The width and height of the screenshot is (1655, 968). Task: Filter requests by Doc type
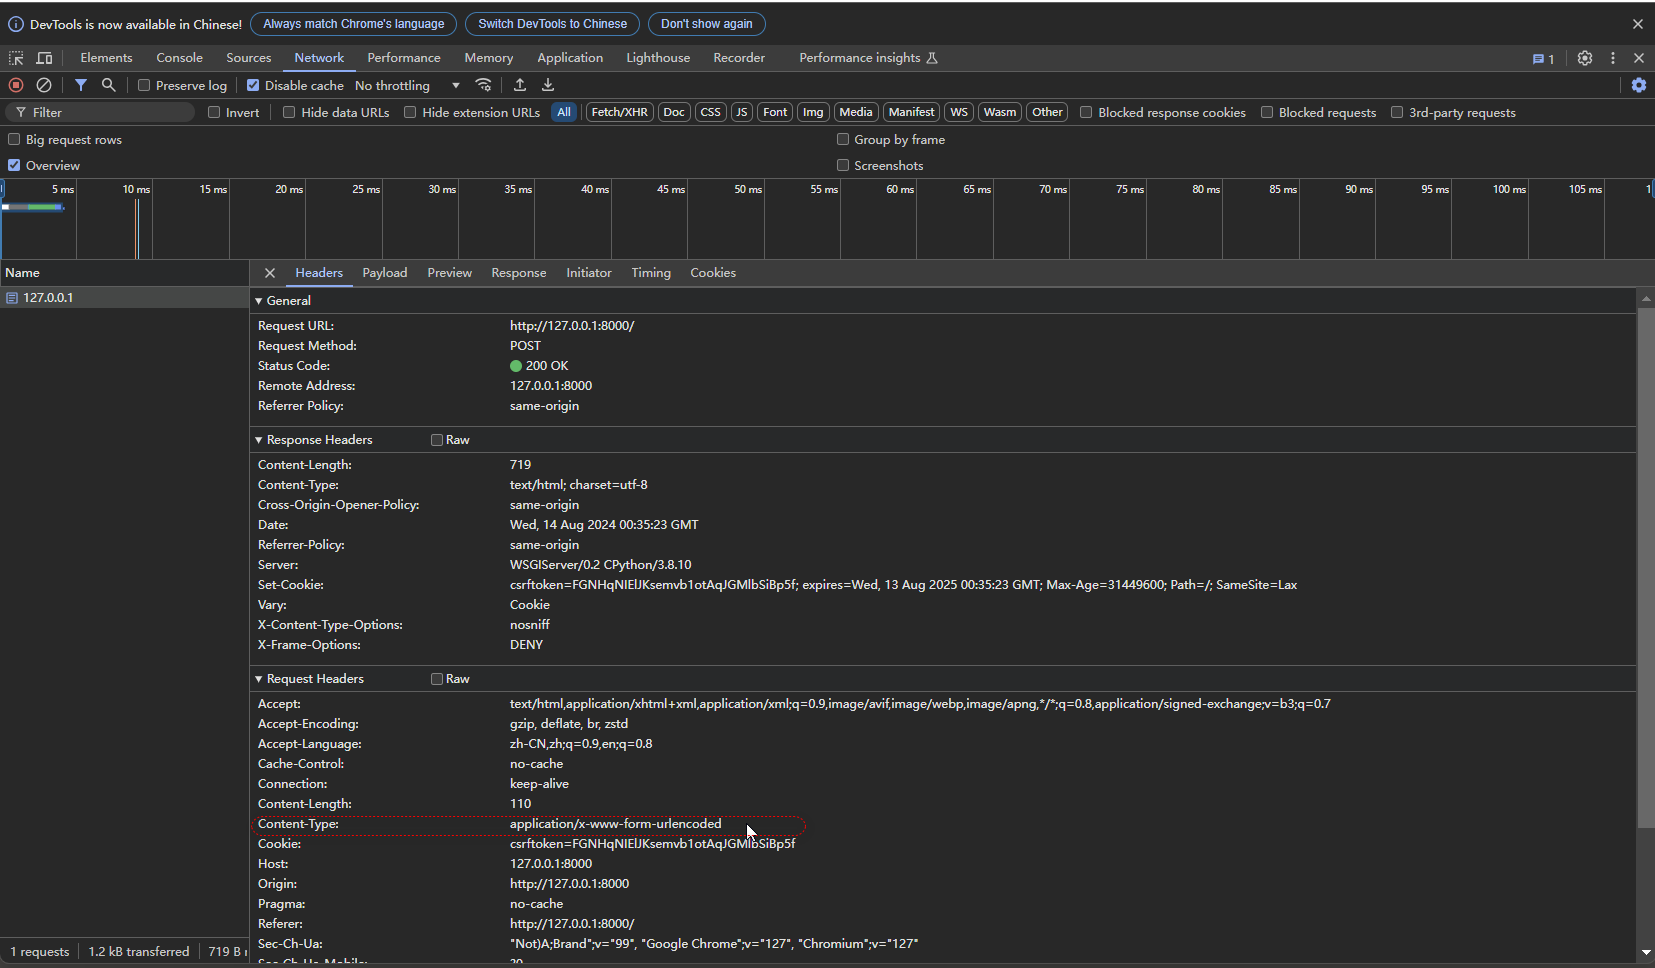point(674,112)
